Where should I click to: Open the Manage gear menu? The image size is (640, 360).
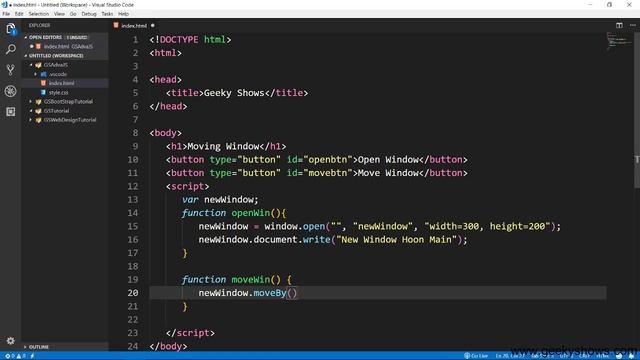click(x=11, y=340)
